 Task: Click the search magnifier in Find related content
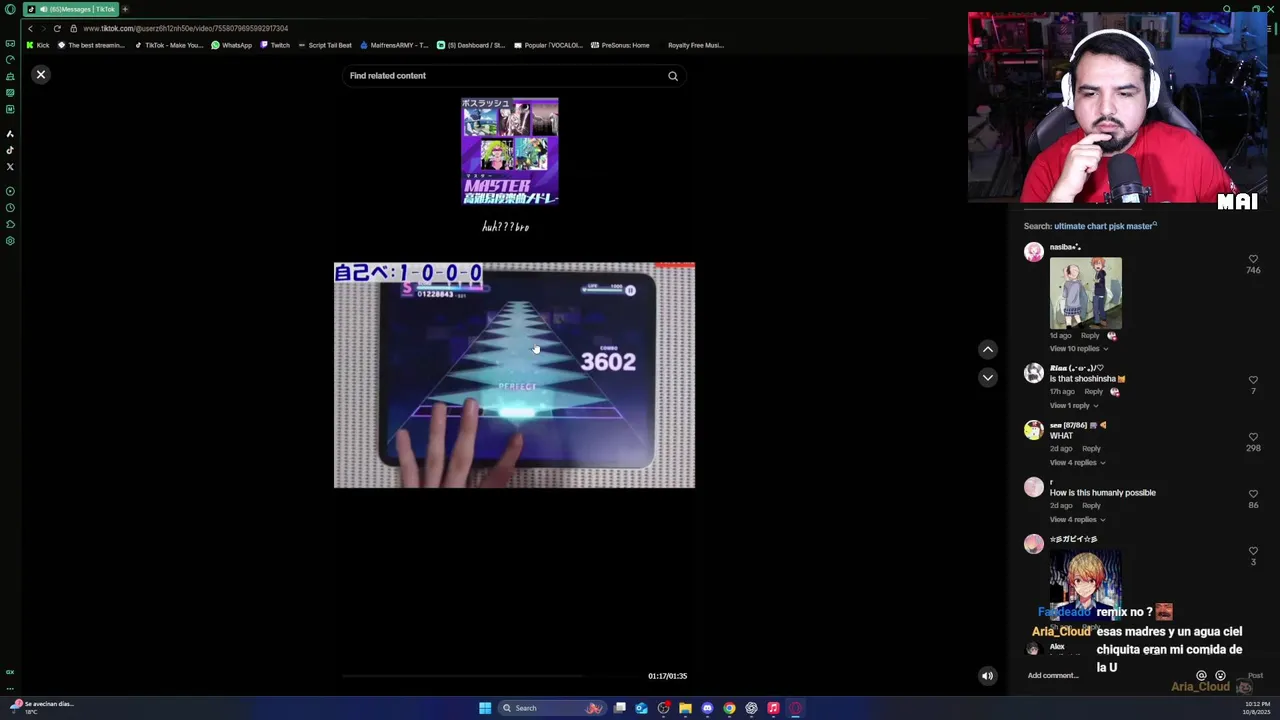click(x=673, y=76)
